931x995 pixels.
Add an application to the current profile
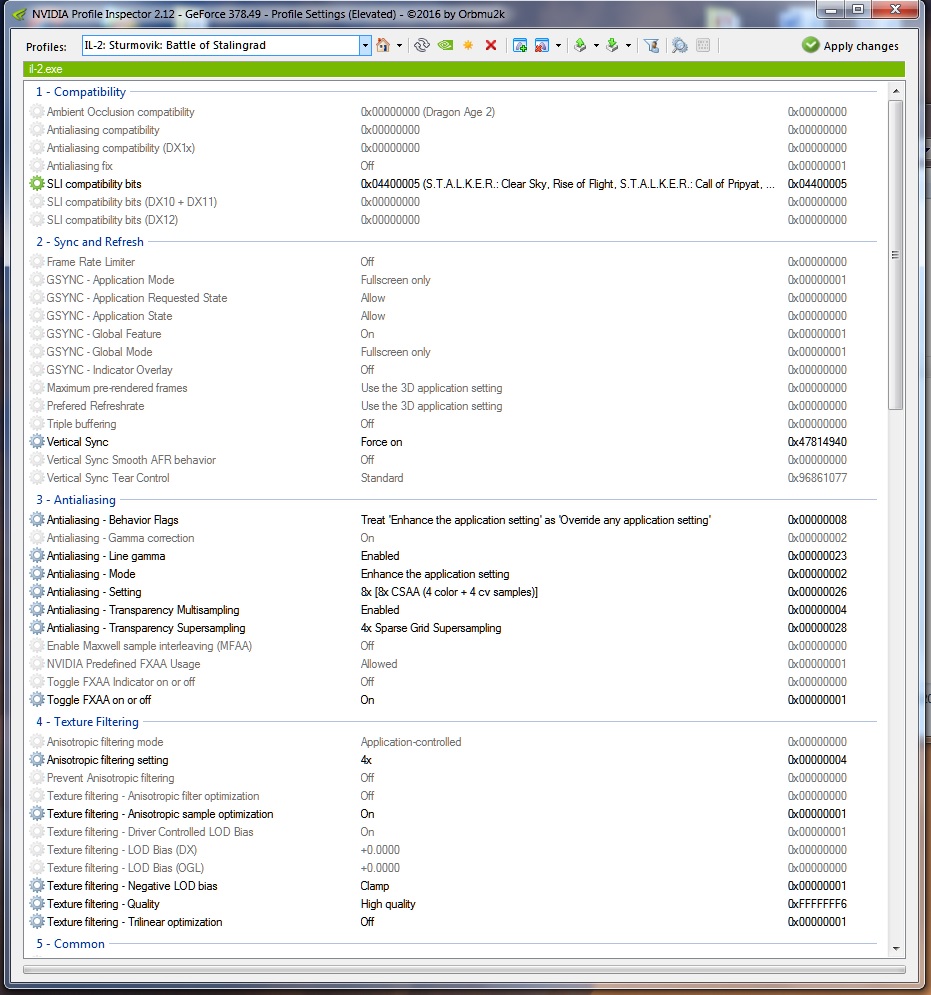pyautogui.click(x=520, y=45)
